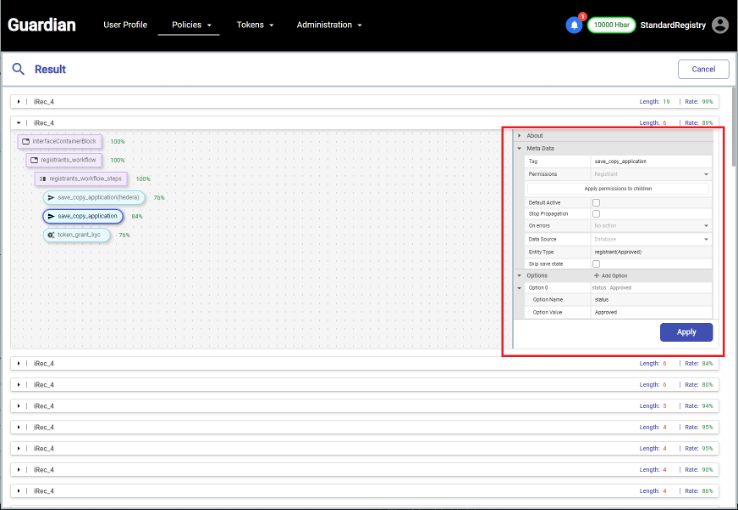Screen dimensions: 738x510
Task: Click the search magnifier icon beside Result
Action: click(18, 69)
